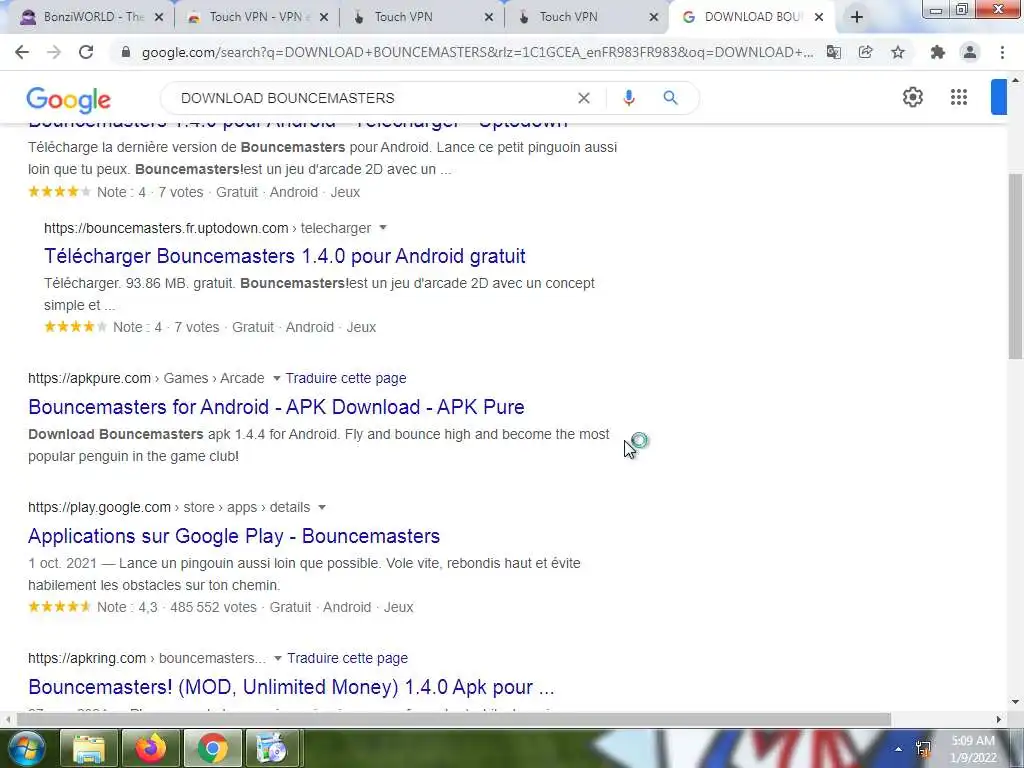Open Télécharger Bouncemasters 1.4.0 pour Android gratuit
This screenshot has width=1024, height=768.
point(285,256)
